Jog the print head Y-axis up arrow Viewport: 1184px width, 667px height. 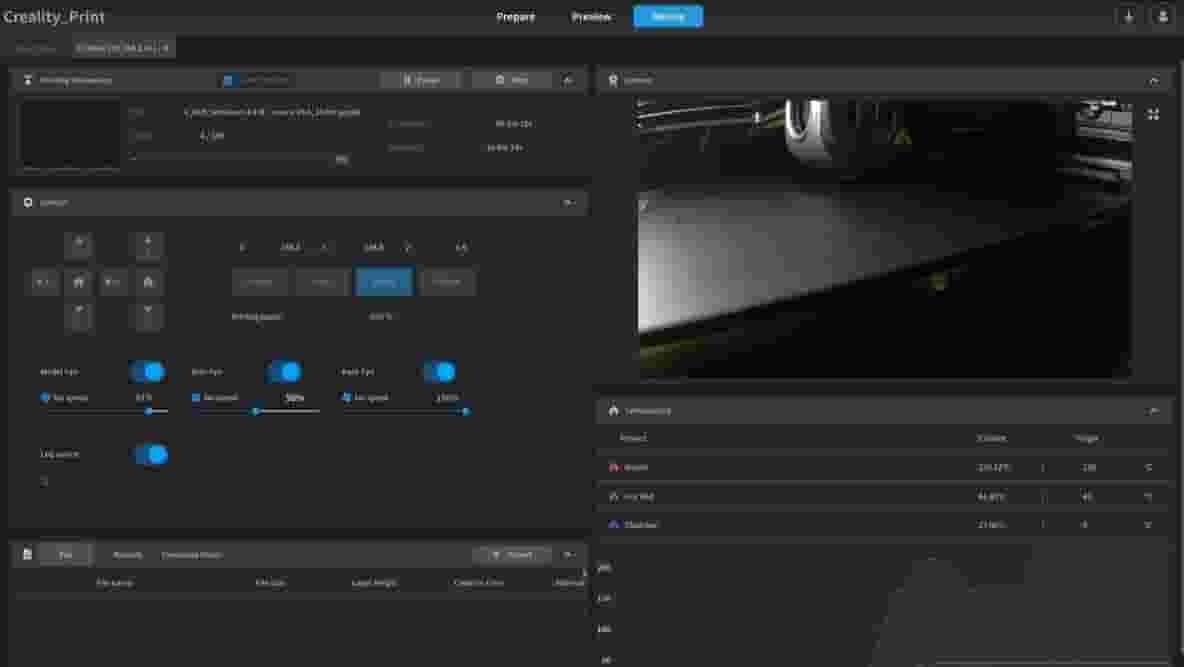tap(79, 245)
